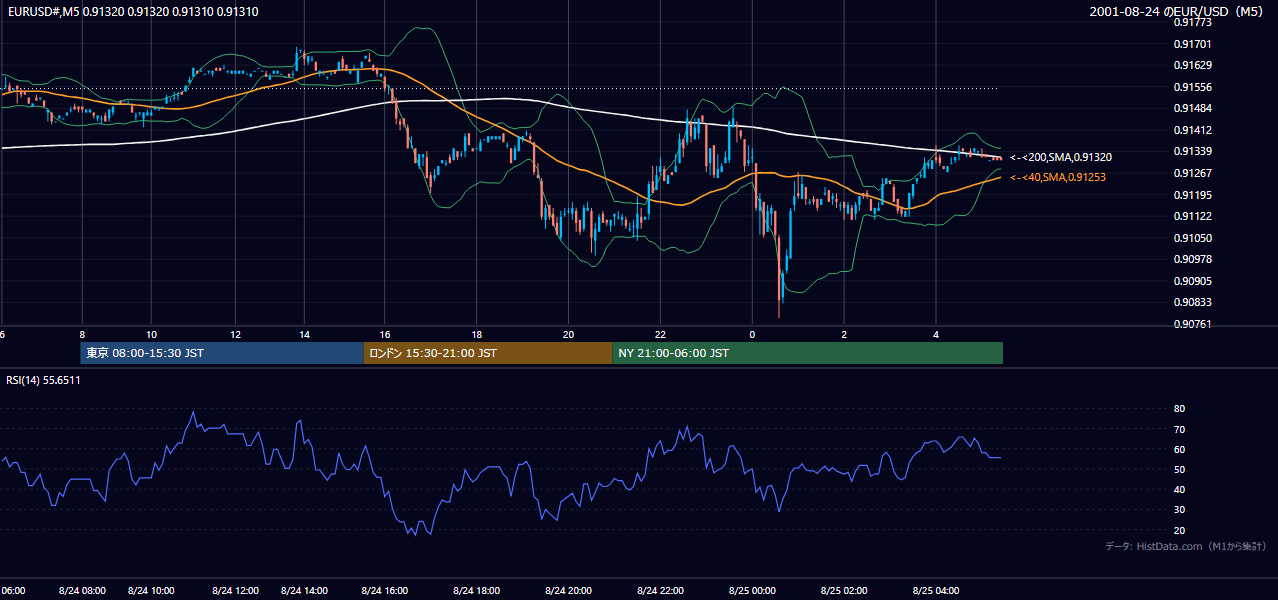
Task: Click RSI scale value 20
Action: [1179, 530]
